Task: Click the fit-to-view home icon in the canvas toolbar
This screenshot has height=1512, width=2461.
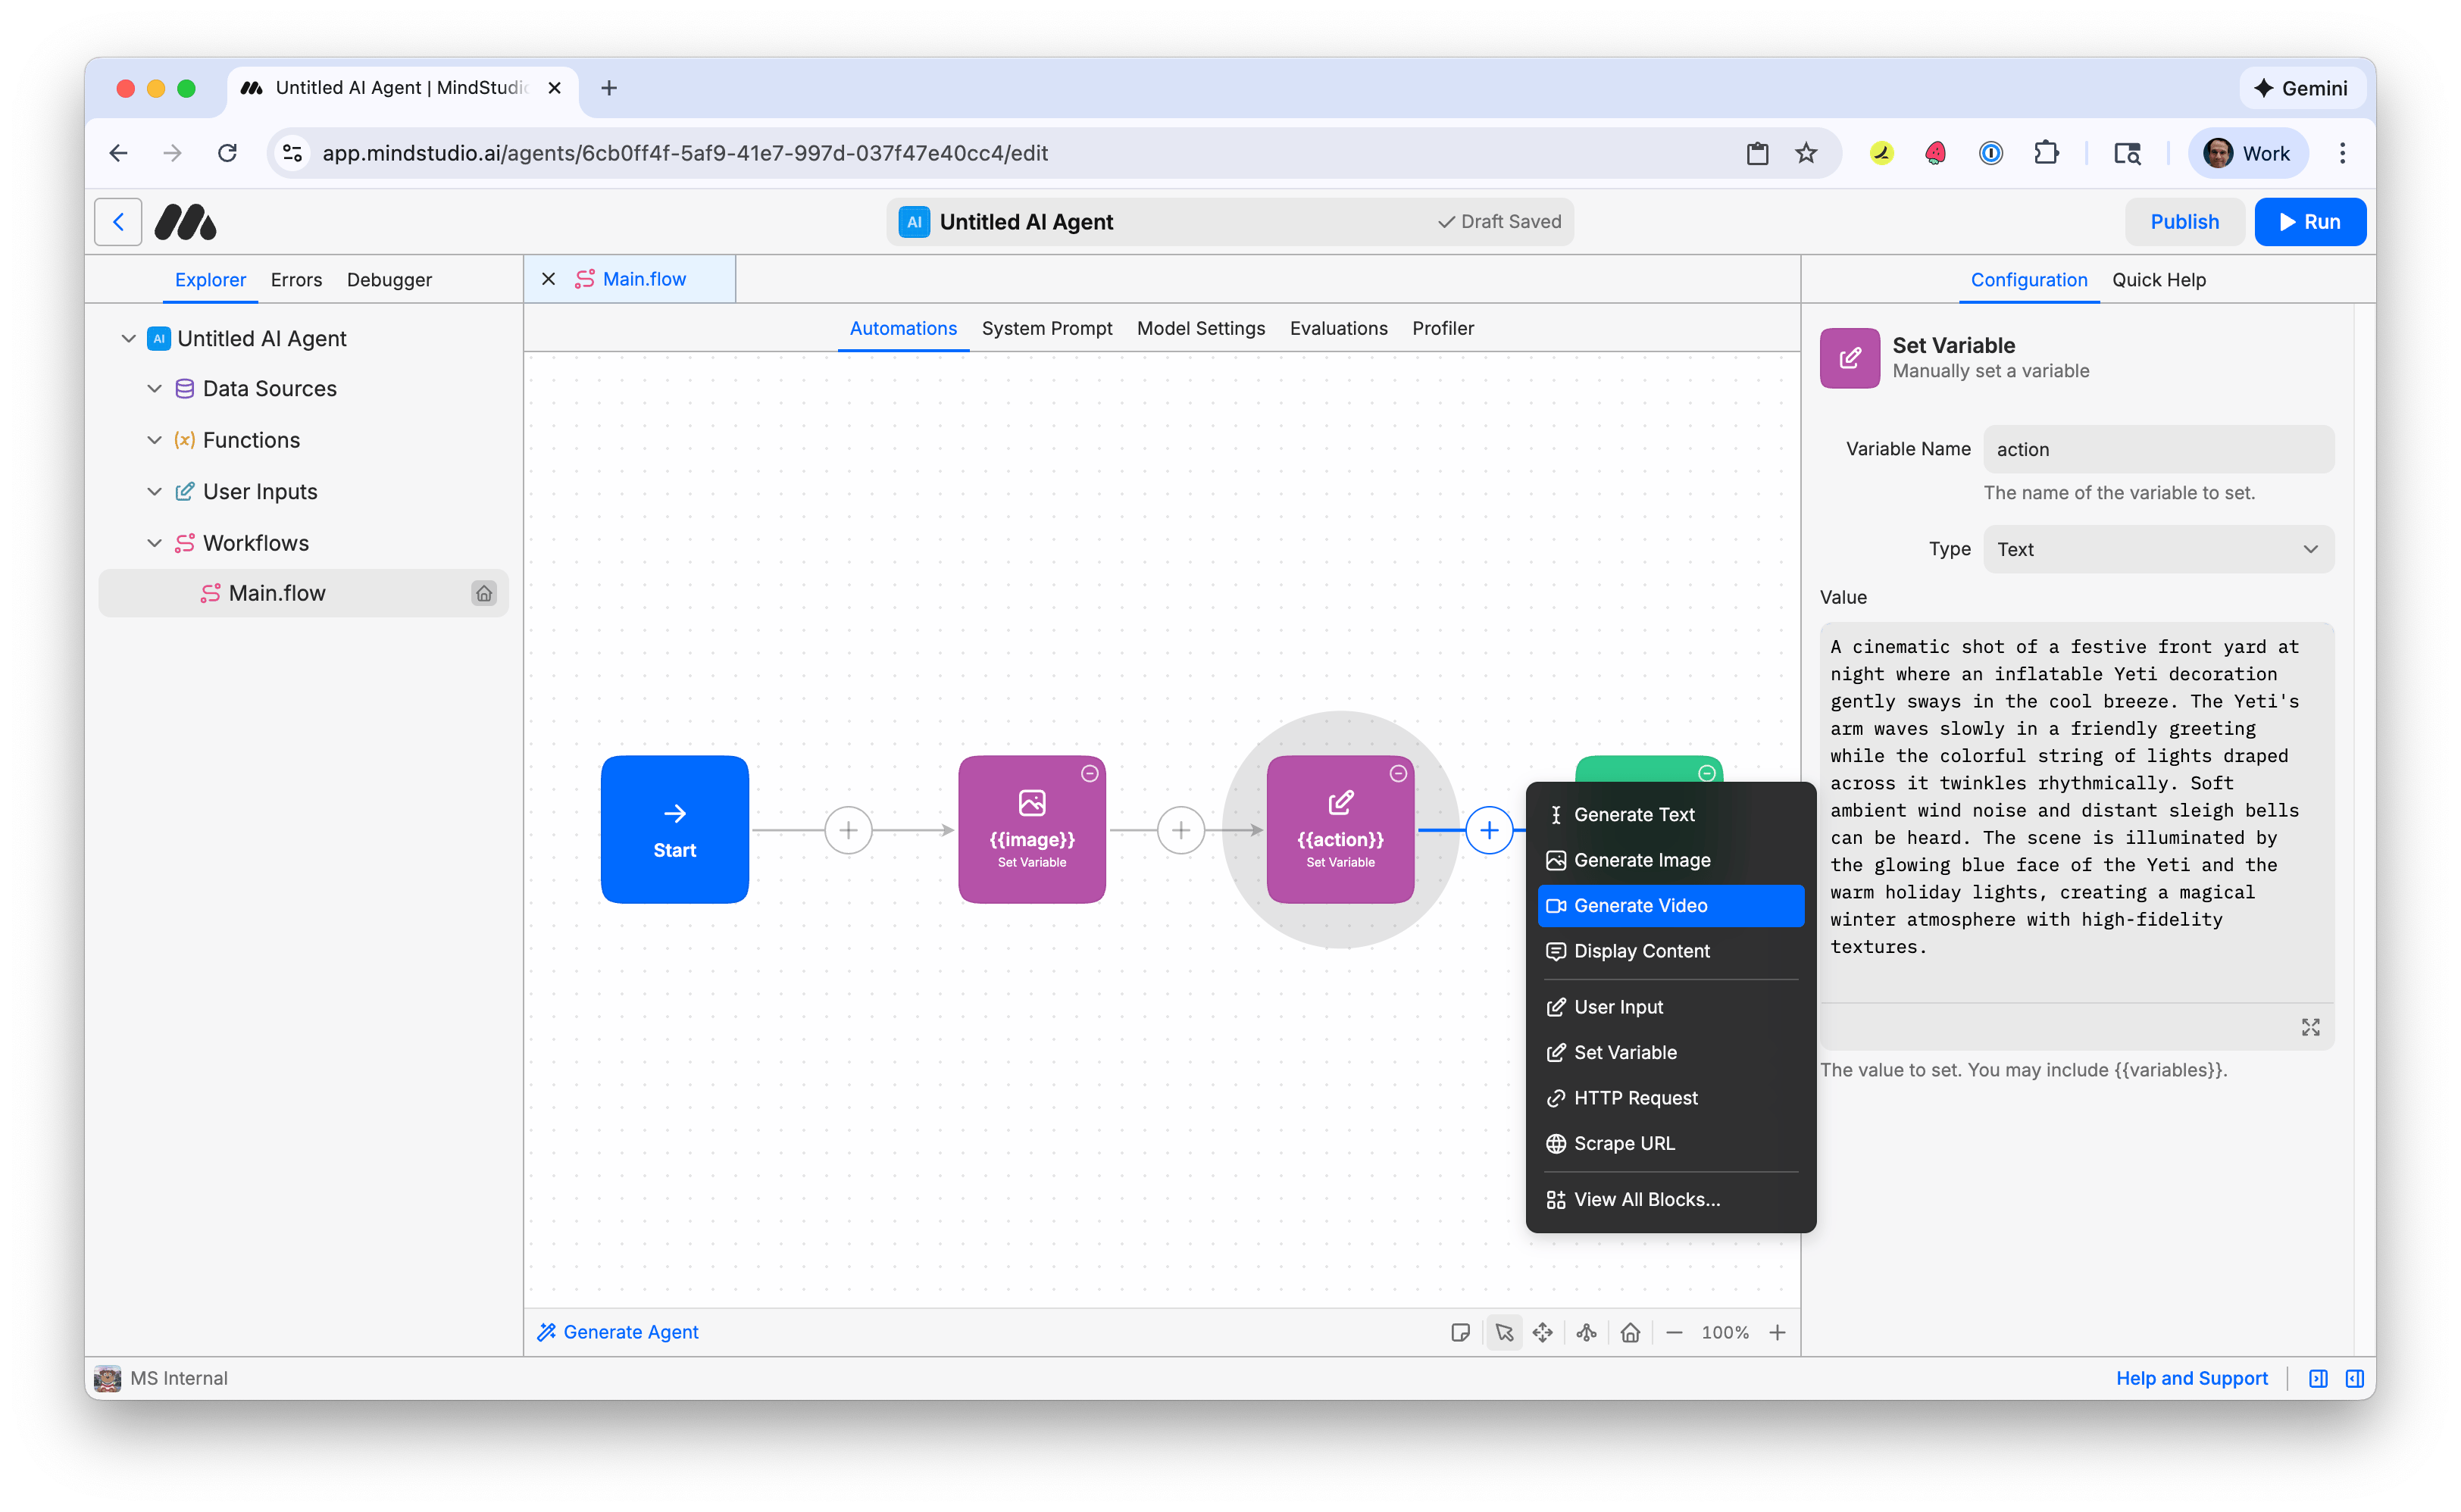Action: point(1630,1332)
